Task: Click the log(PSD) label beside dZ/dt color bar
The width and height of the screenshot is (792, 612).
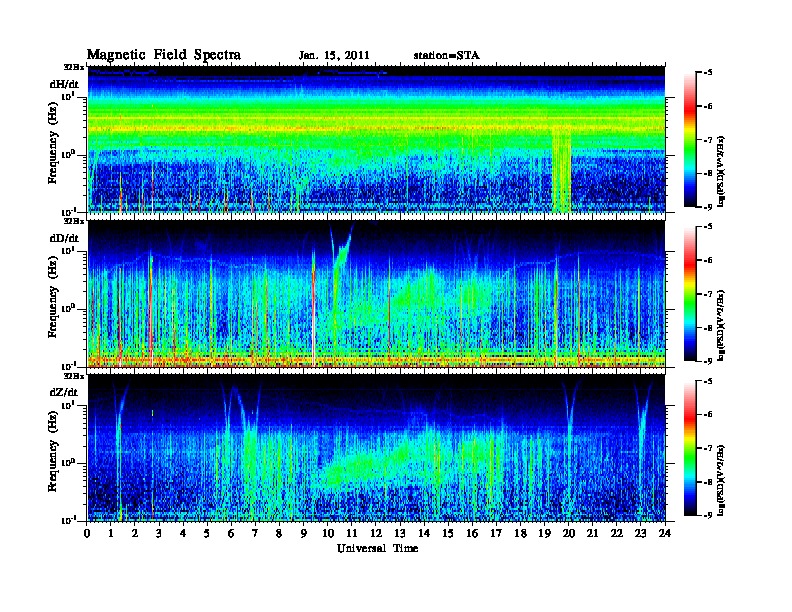Action: pos(721,479)
